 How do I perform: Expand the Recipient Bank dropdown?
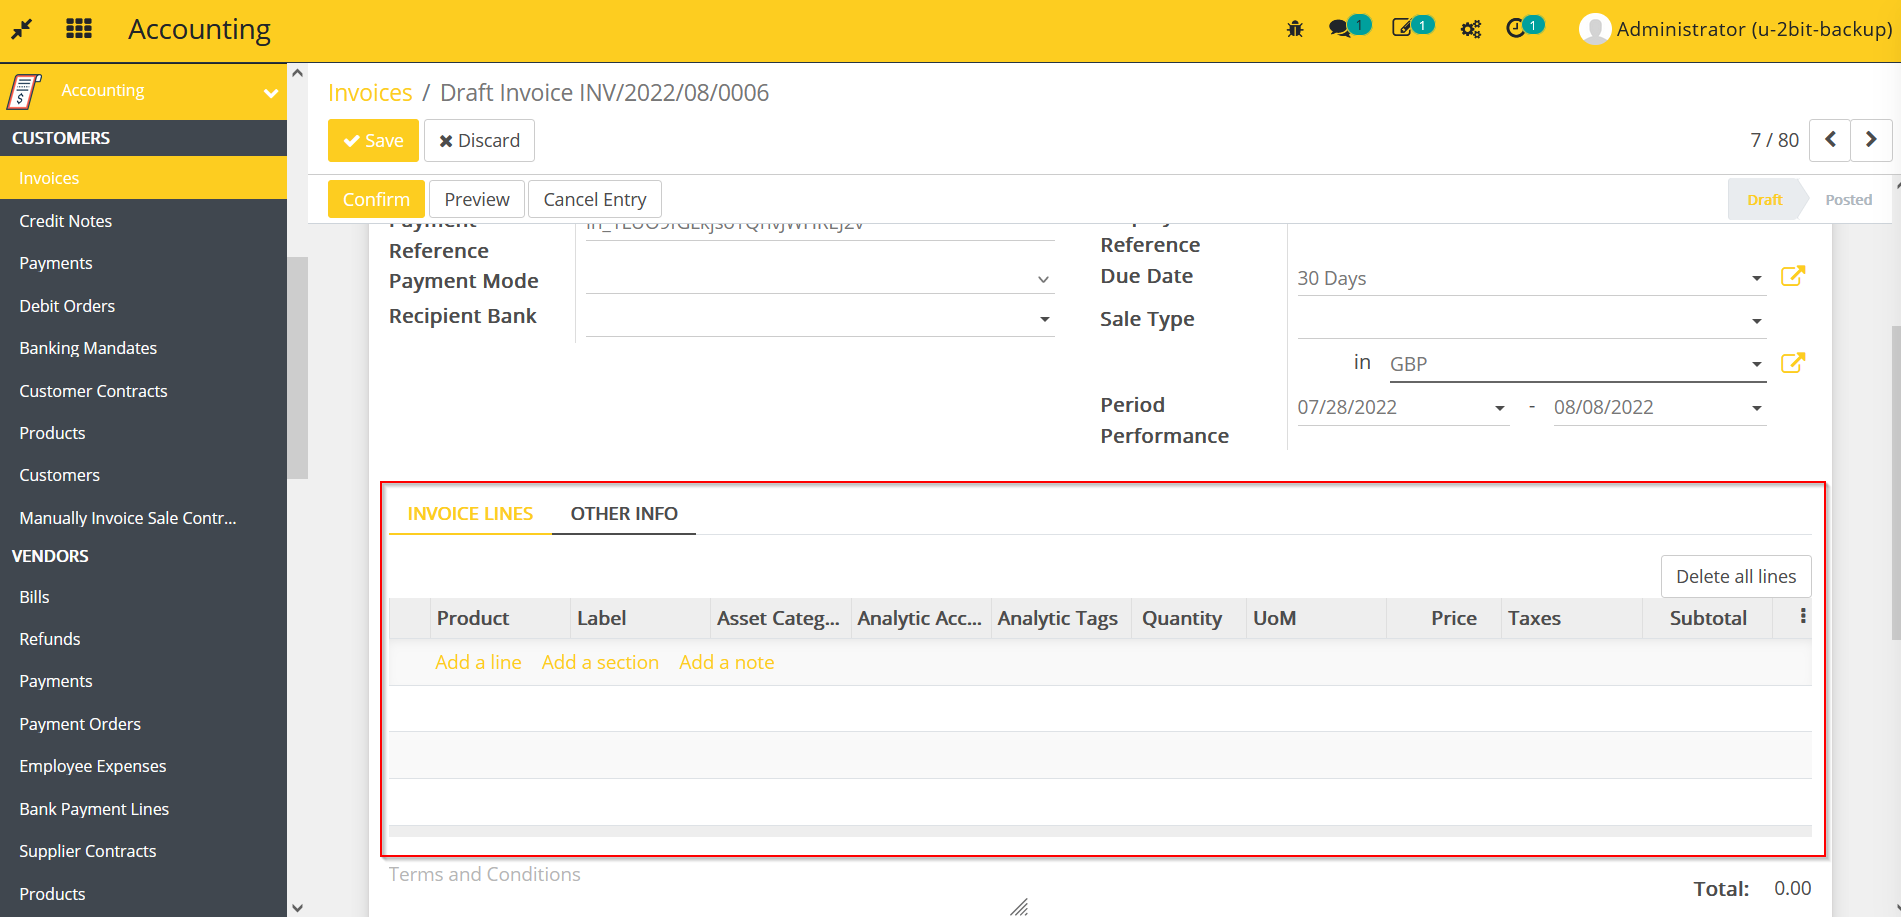coord(1044,320)
